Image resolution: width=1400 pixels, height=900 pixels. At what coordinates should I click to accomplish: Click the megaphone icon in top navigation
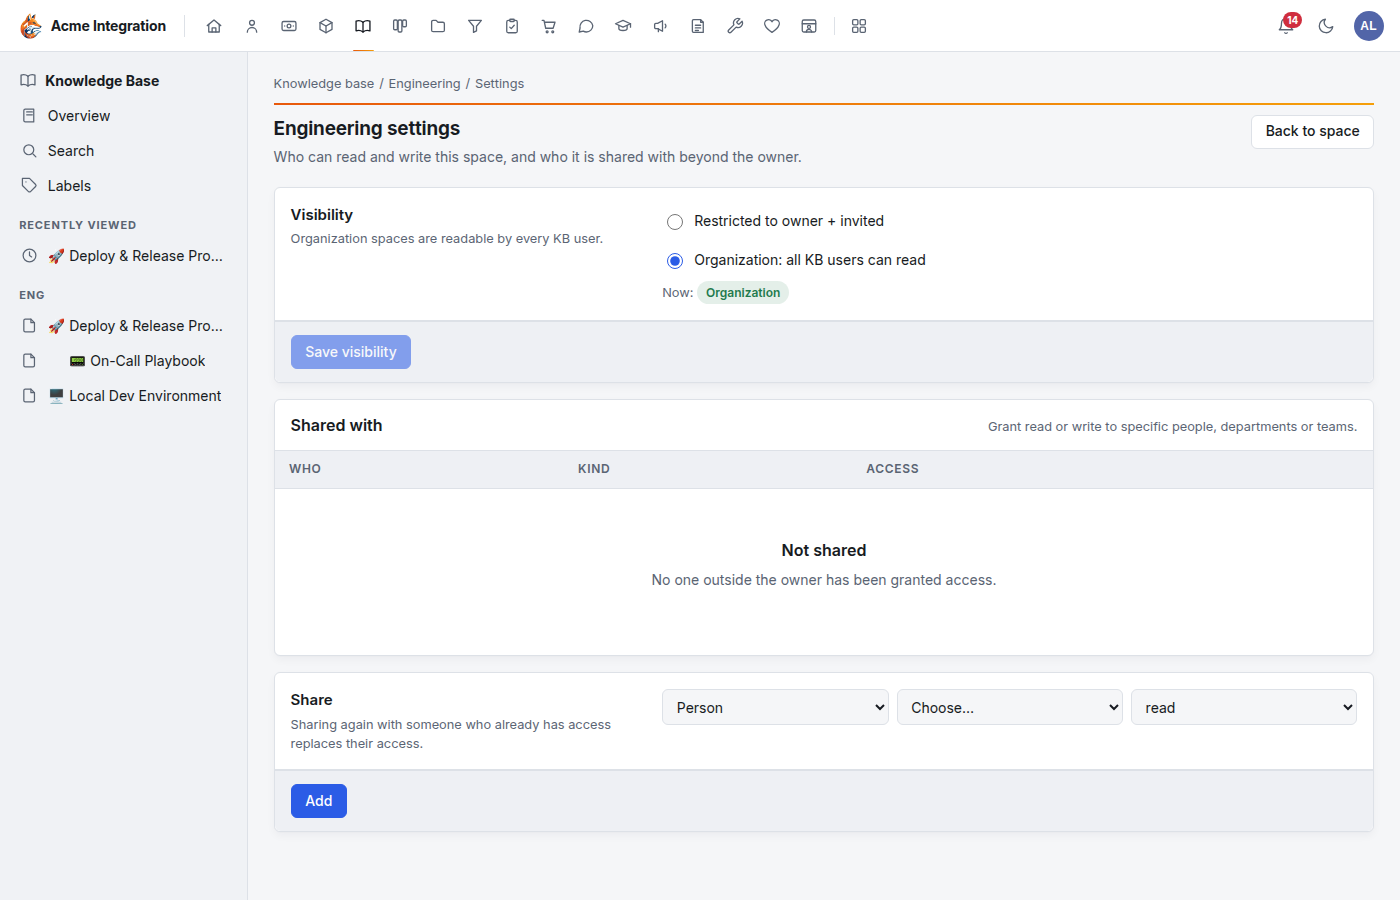tap(660, 26)
